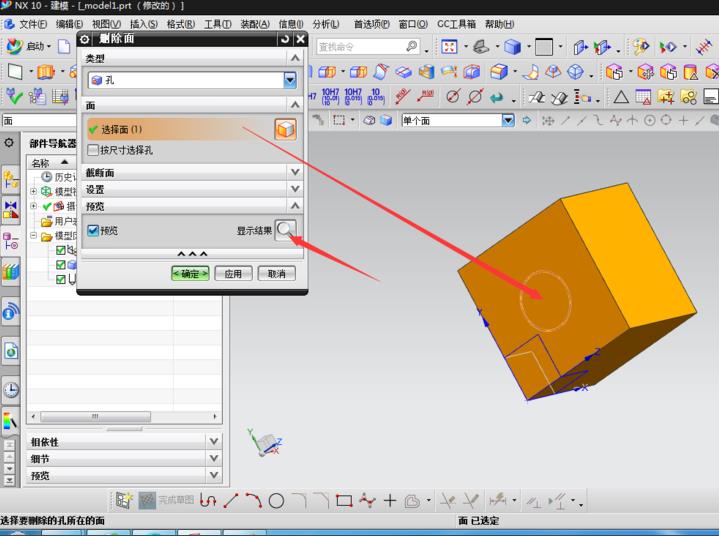Uncheck the first model history feature checkbox
This screenshot has width=719, height=536.
click(61, 250)
